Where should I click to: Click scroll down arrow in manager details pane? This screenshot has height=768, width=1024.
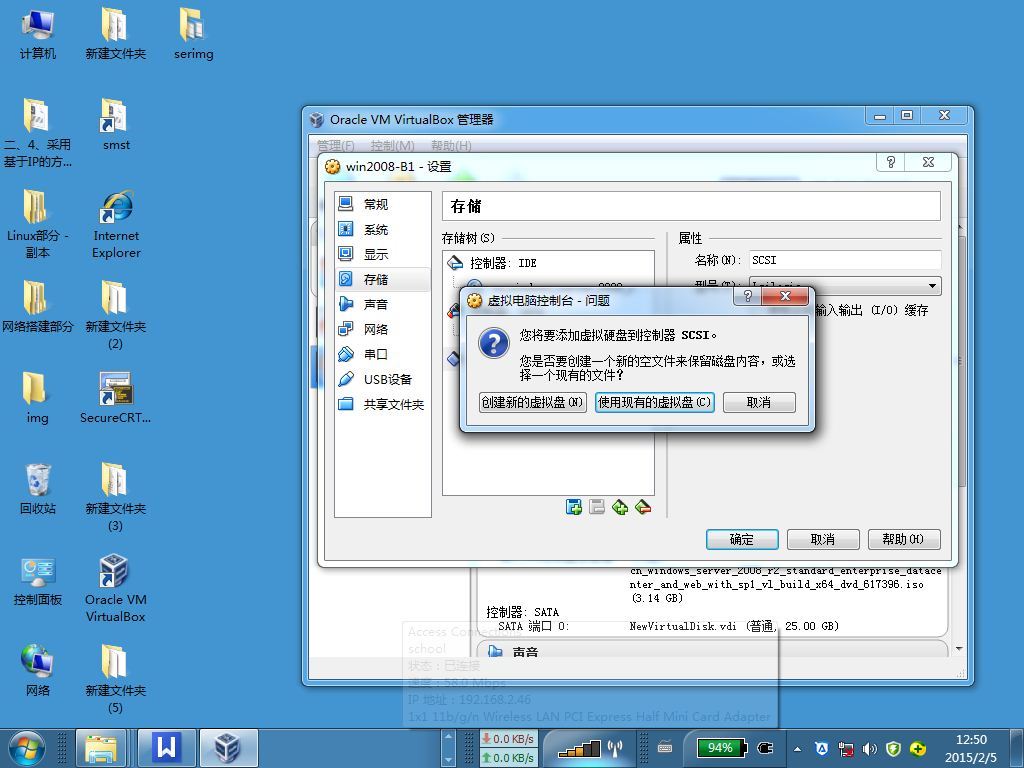[x=959, y=648]
